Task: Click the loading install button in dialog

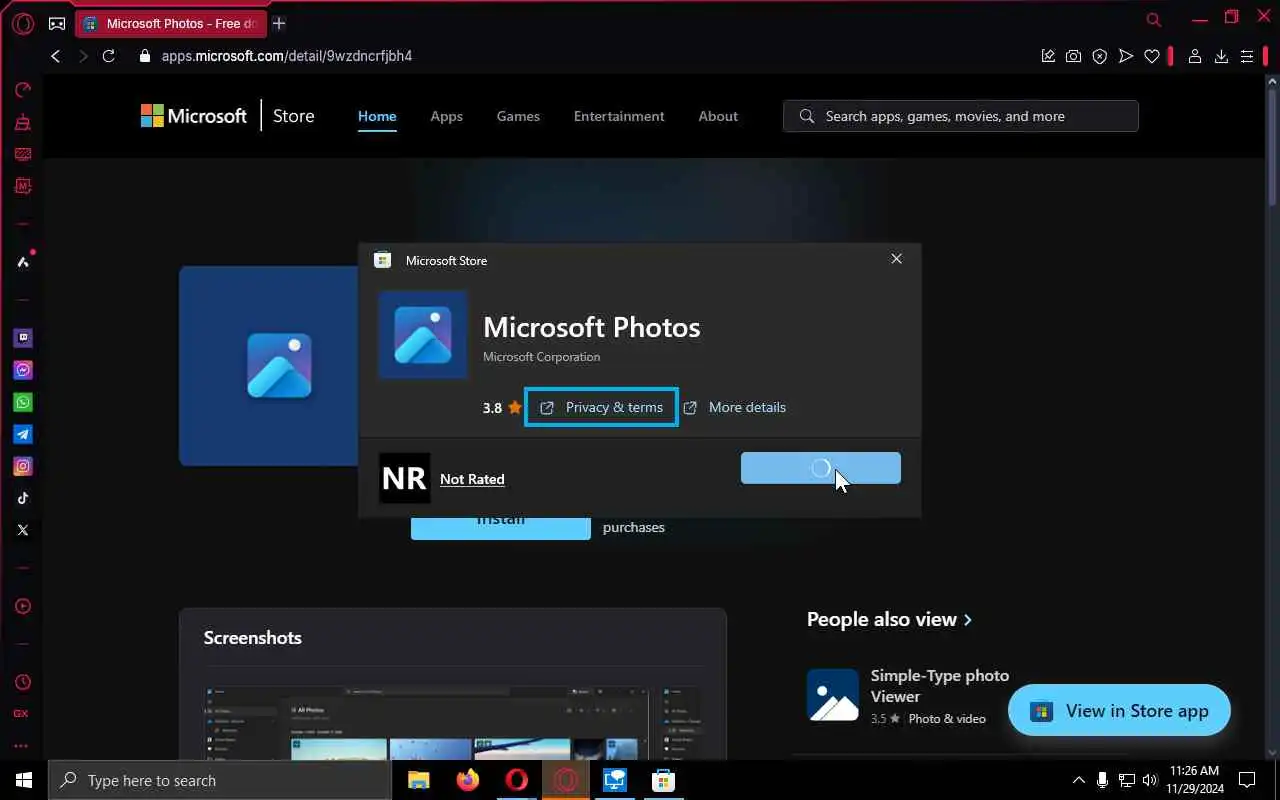Action: click(x=821, y=468)
